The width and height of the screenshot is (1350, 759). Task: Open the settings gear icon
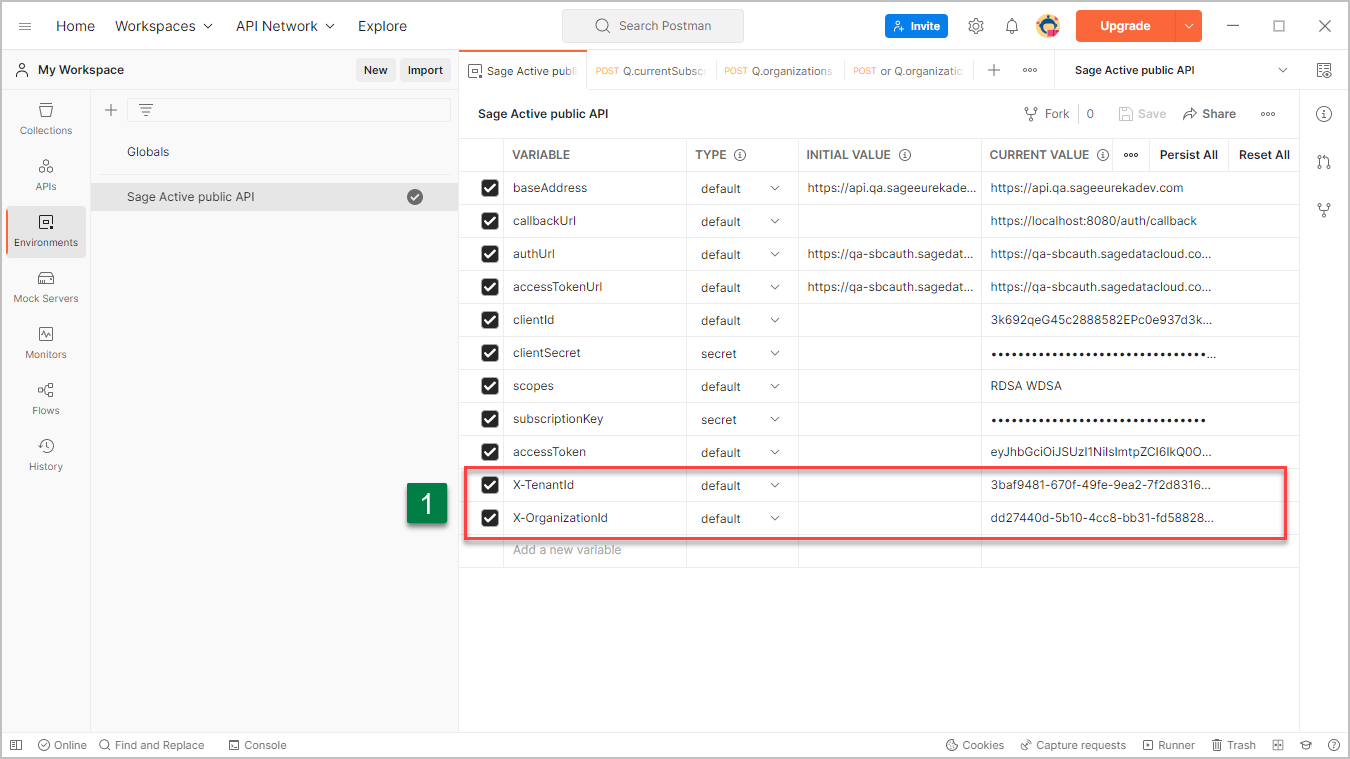[x=976, y=26]
